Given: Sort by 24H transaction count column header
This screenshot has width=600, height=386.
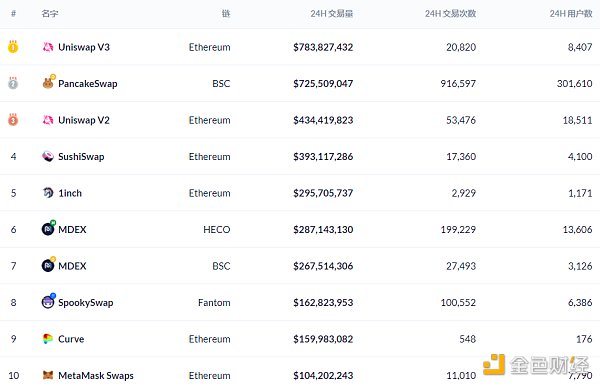Looking at the screenshot, I should [x=450, y=14].
